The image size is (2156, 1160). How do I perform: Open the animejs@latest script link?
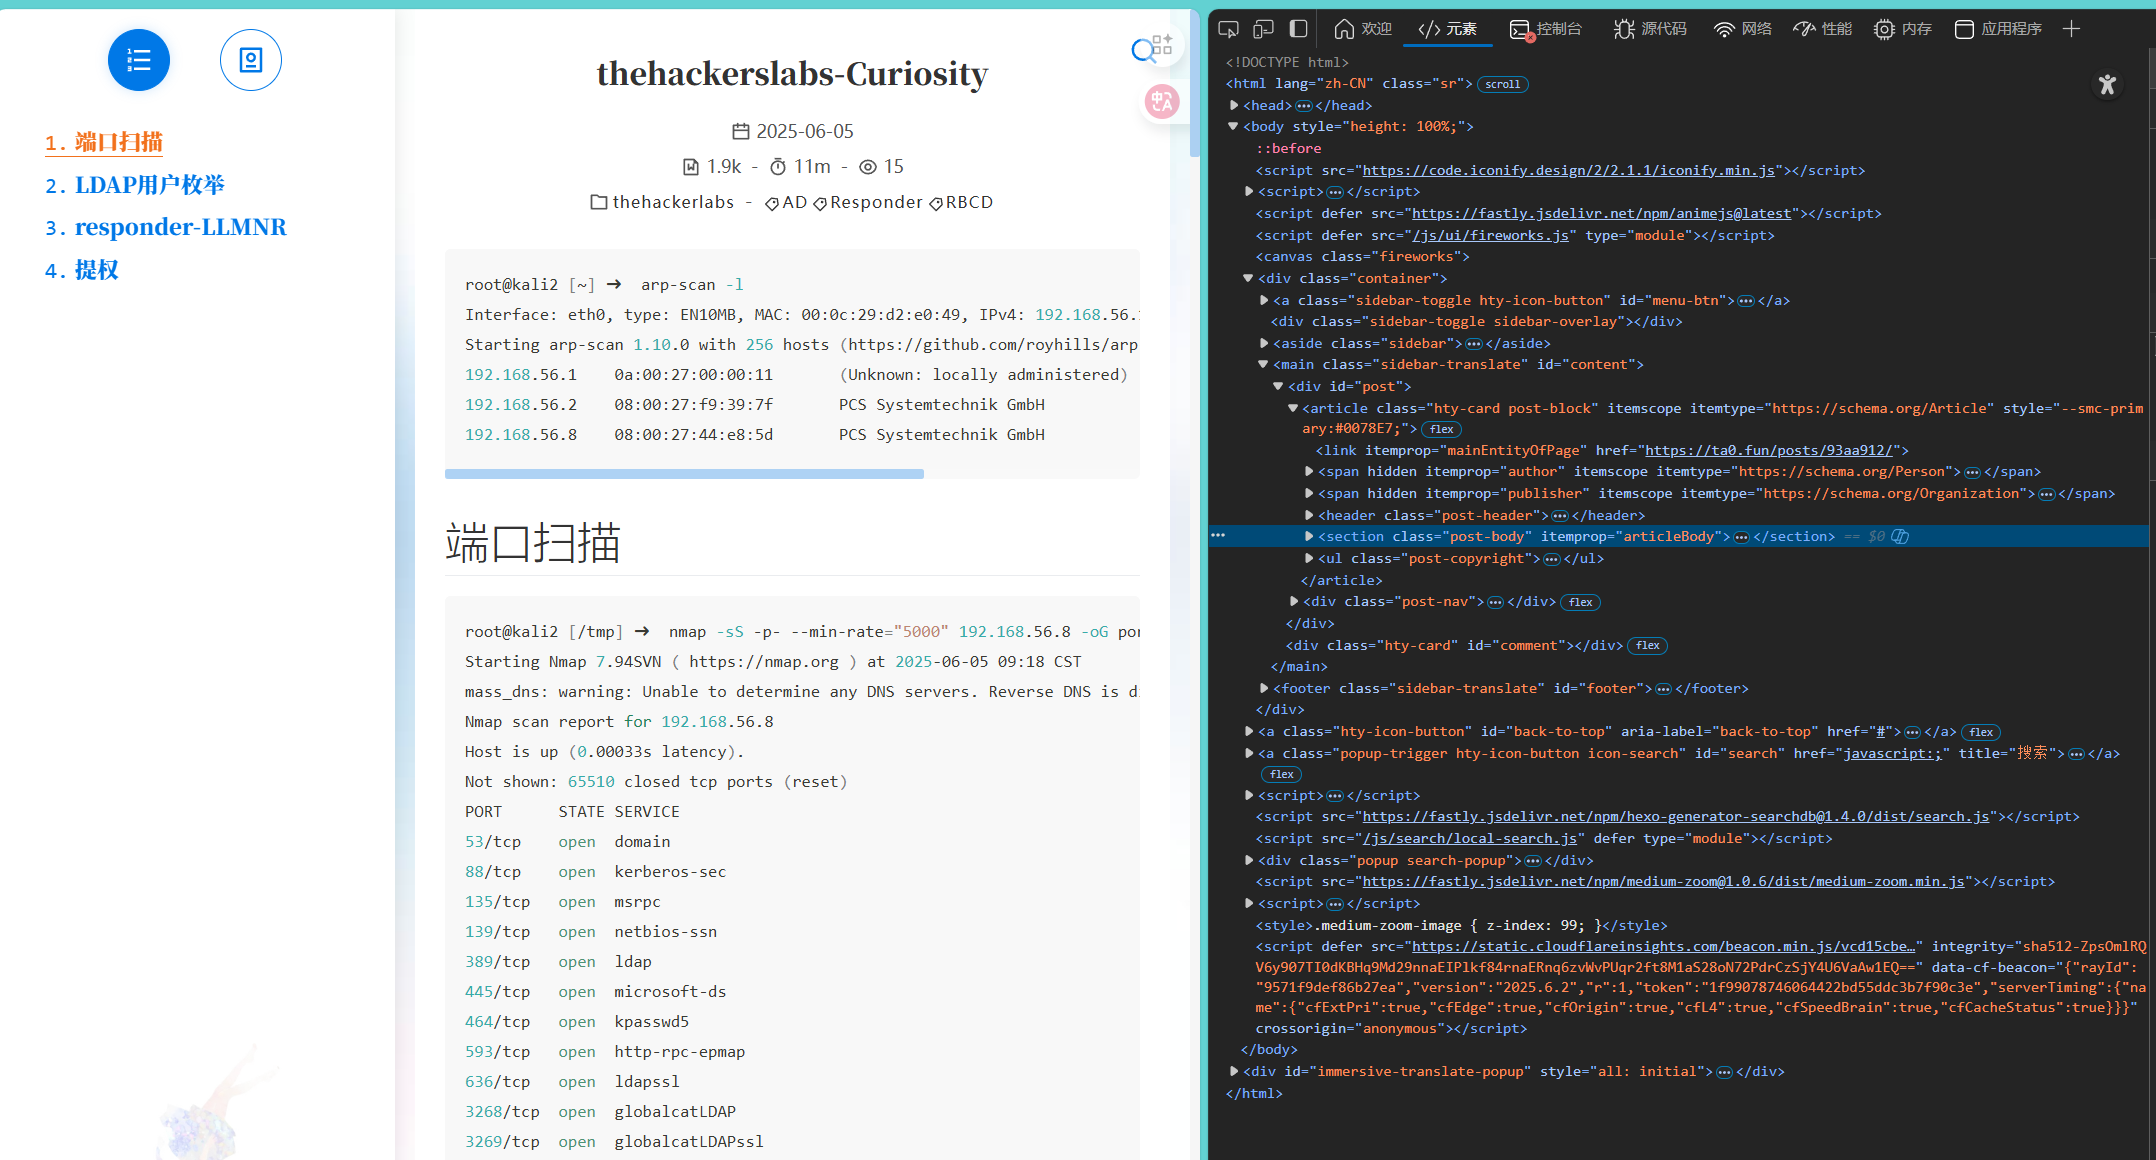pyautogui.click(x=1601, y=213)
